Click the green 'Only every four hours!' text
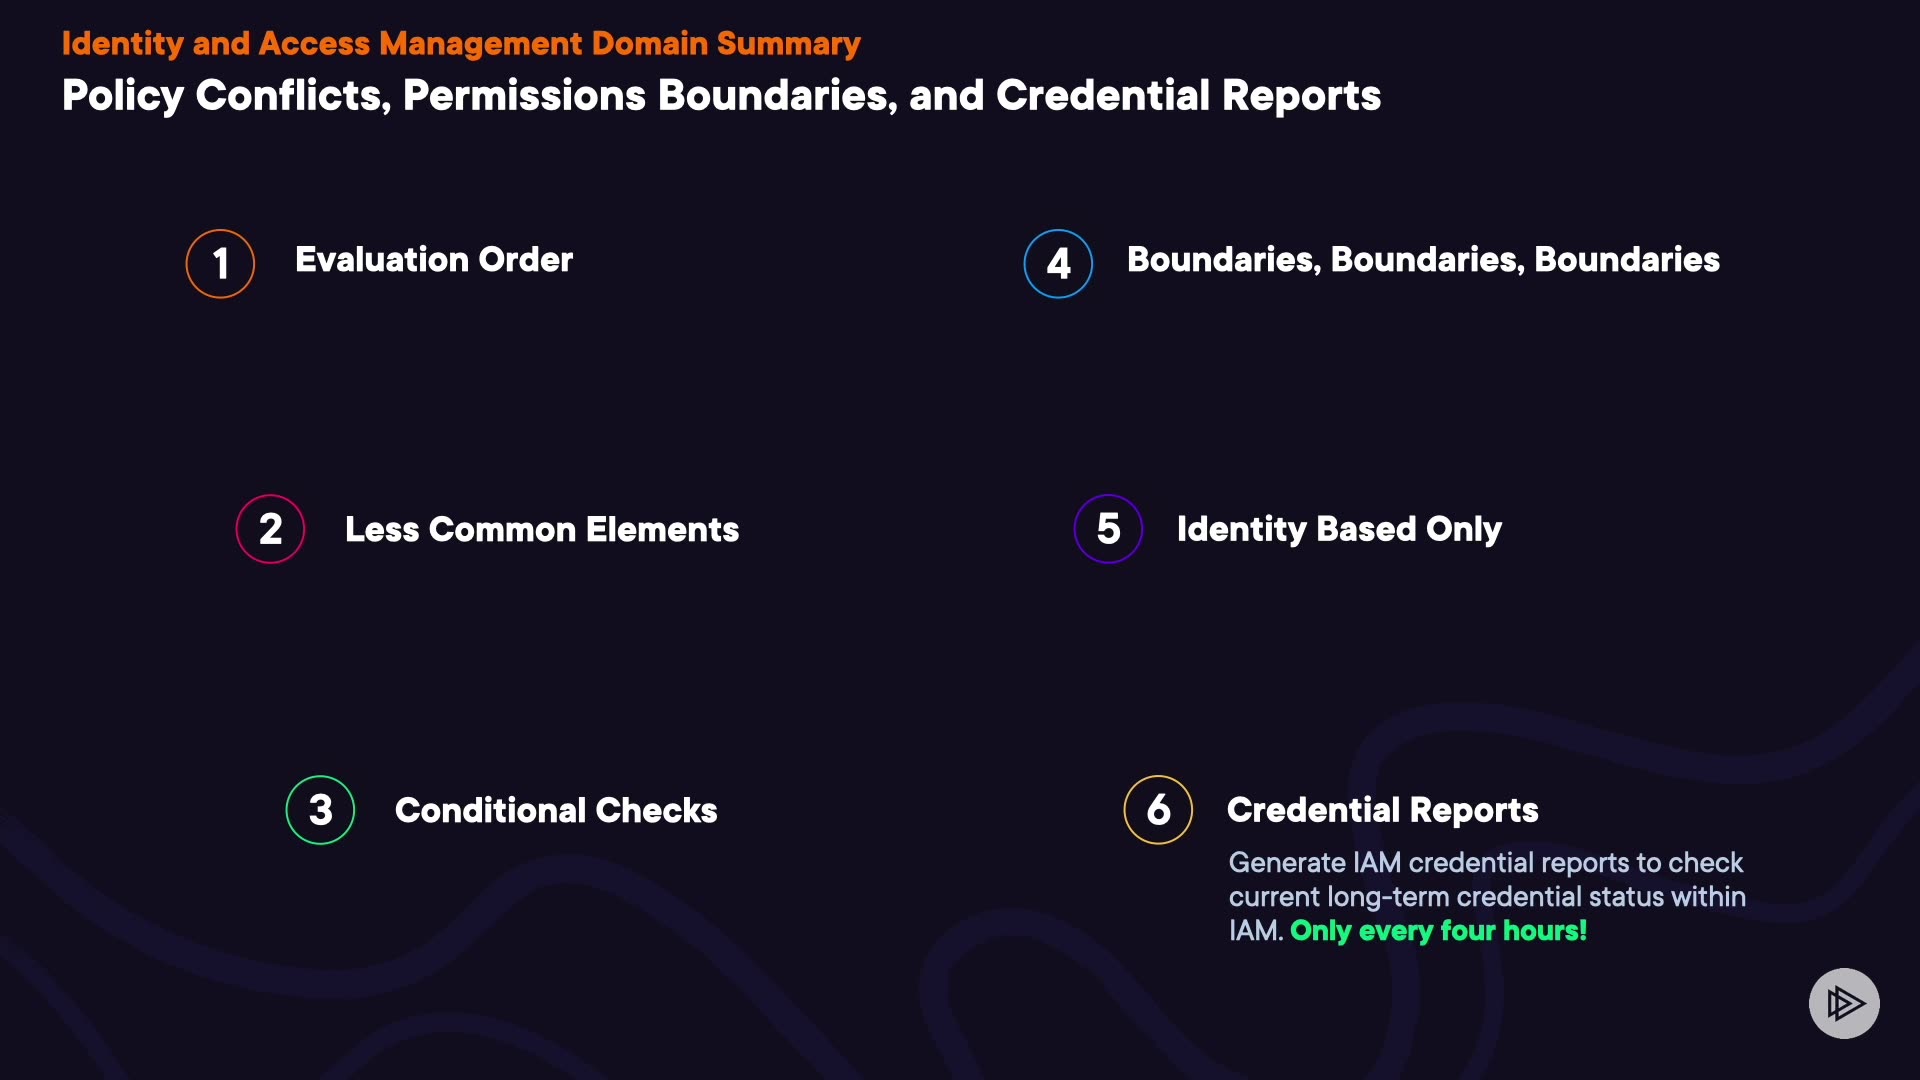 click(x=1438, y=931)
